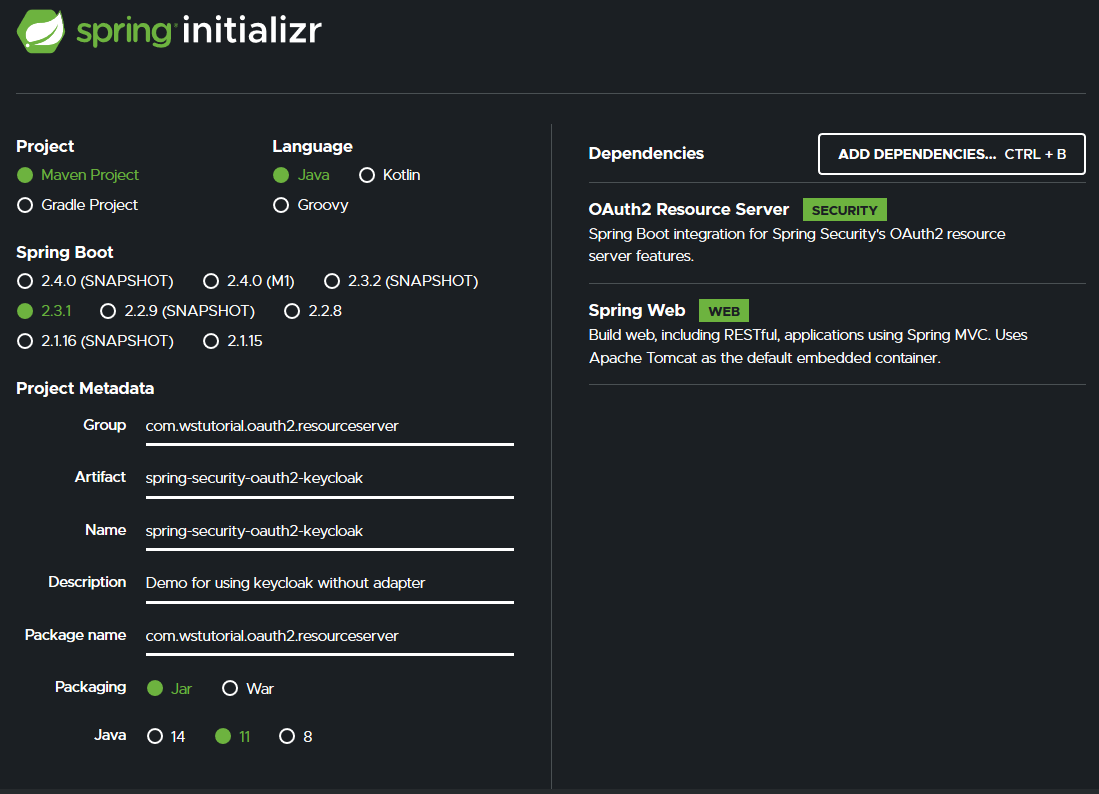
Task: Pick Spring Boot version 2.4.0 (SNAPSHOT)
Action: click(25, 281)
